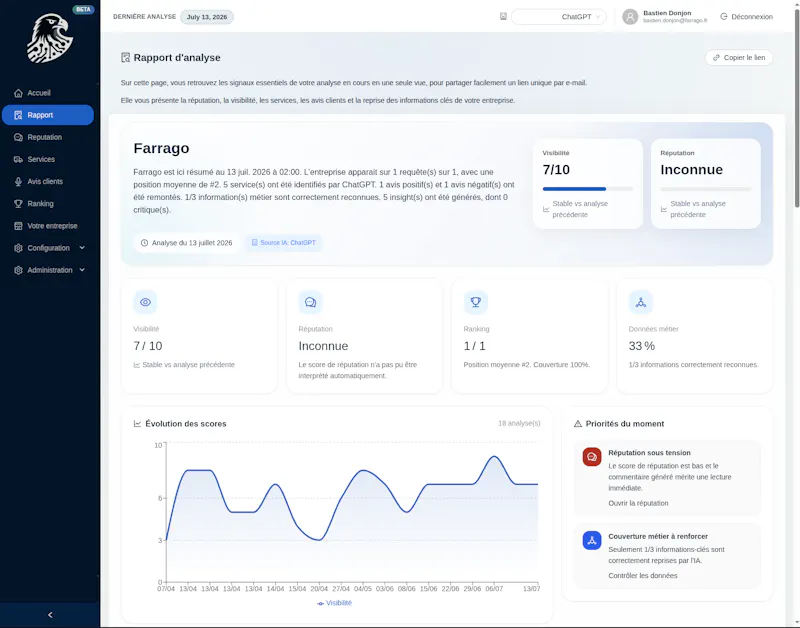Expand the Administration submenu chevron

(82, 270)
